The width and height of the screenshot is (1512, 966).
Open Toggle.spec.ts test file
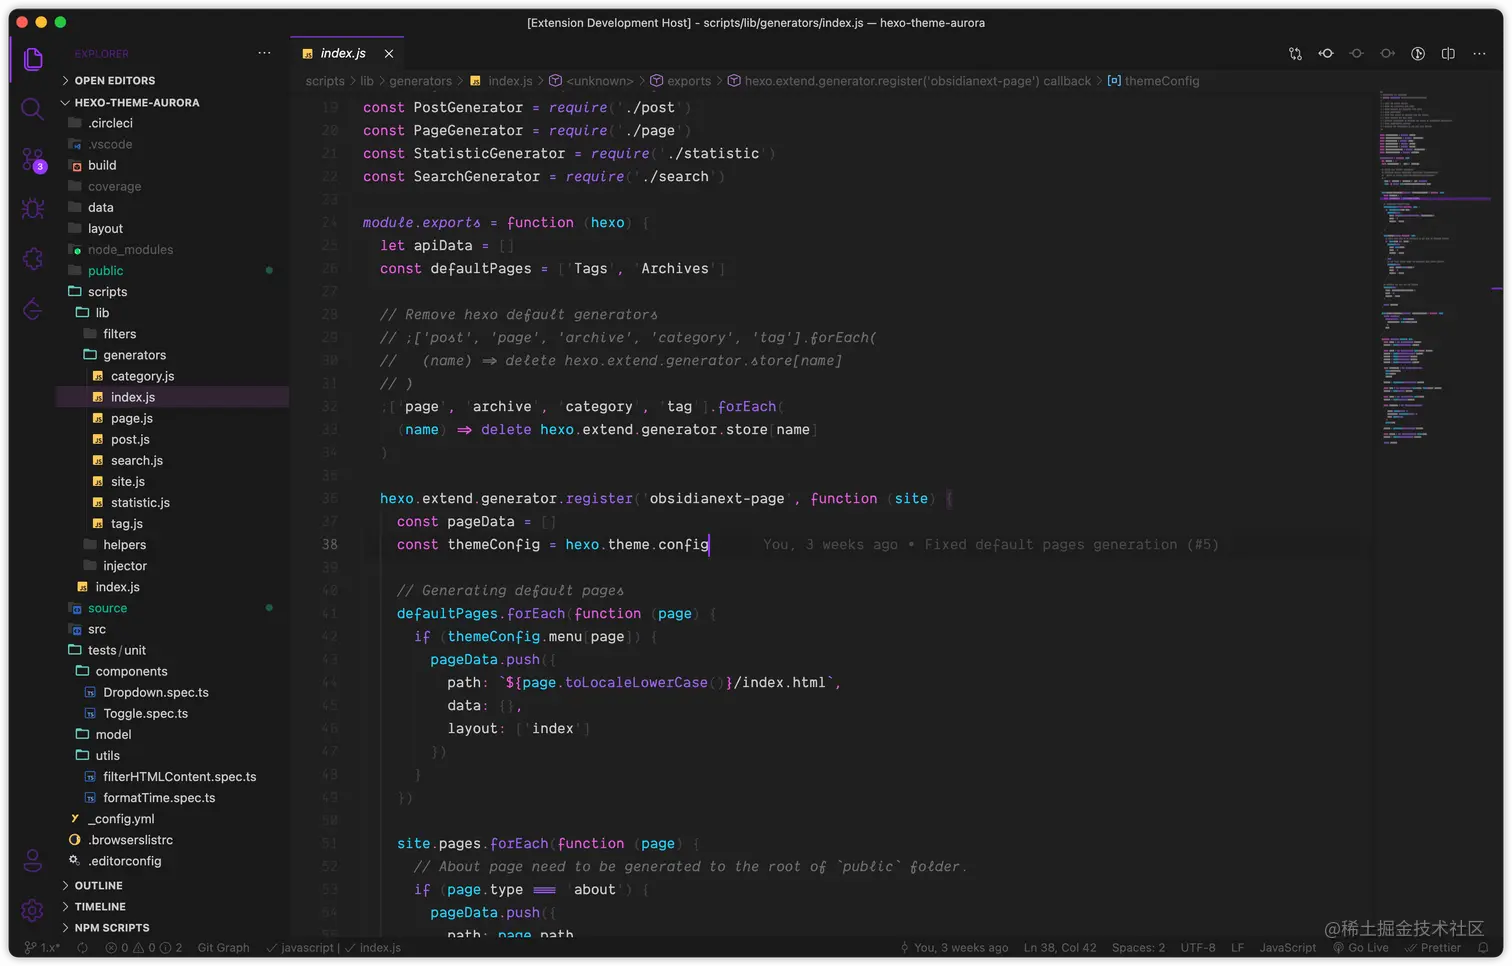(145, 714)
